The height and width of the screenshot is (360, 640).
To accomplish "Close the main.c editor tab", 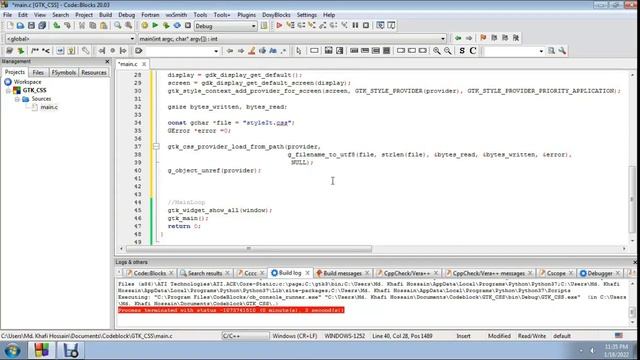I will [x=144, y=64].
